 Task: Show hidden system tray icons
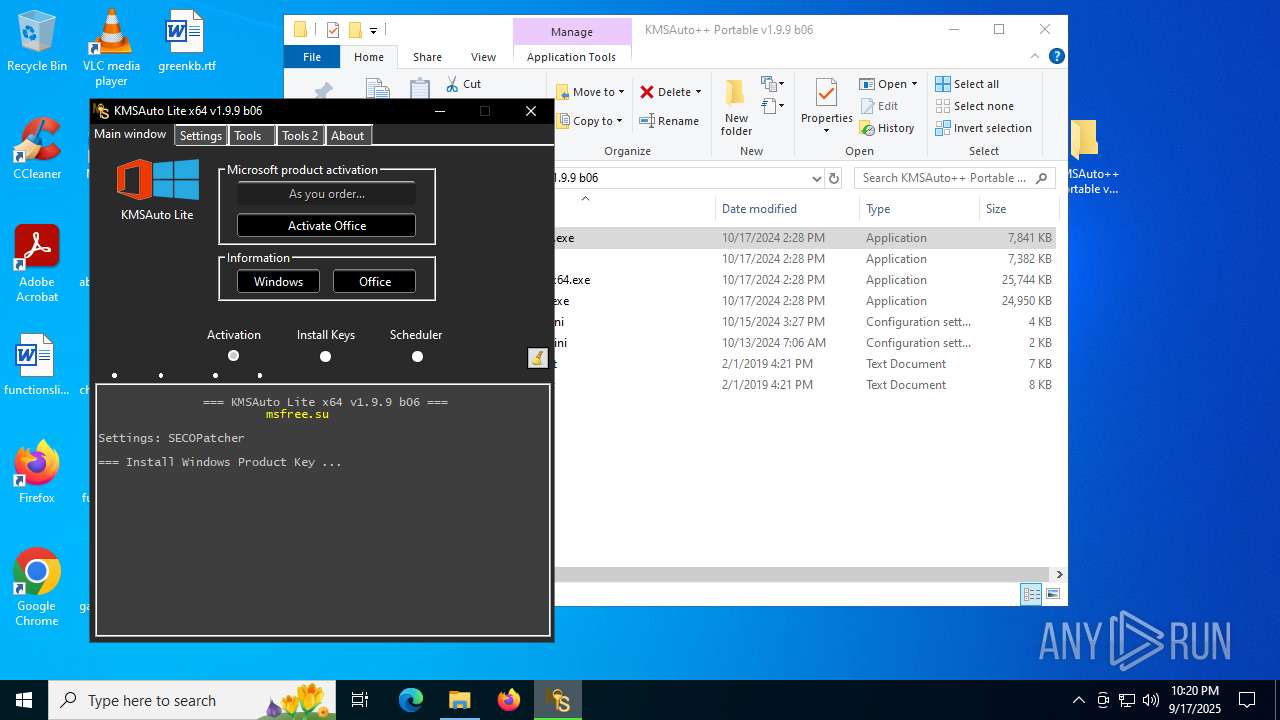[1078, 700]
